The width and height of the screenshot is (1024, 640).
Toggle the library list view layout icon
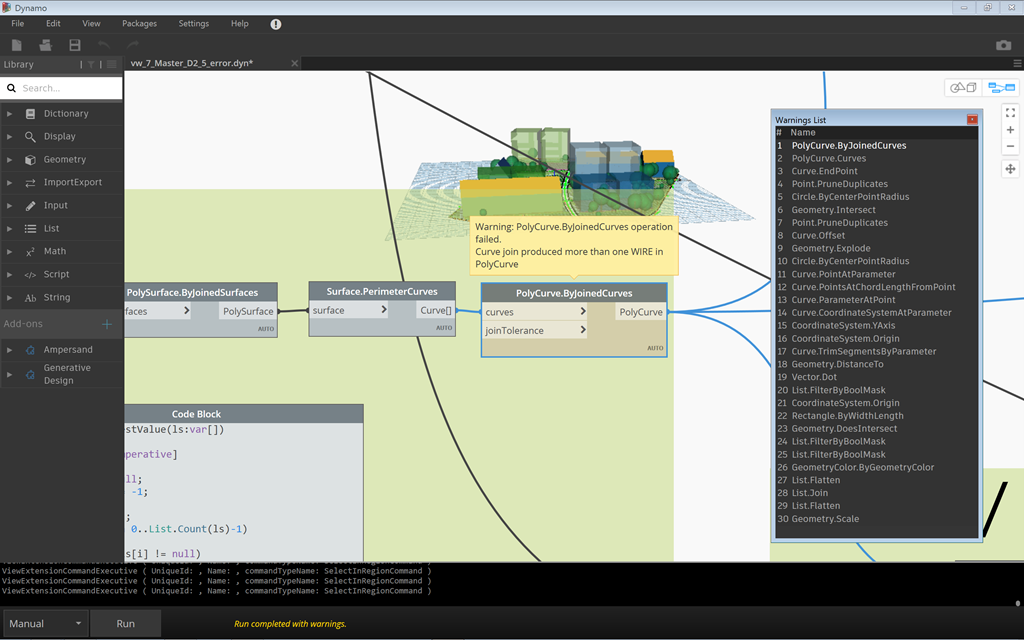pos(111,65)
